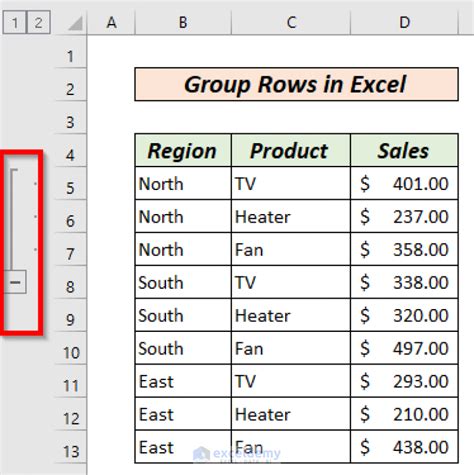Select North cell in row 5
The height and width of the screenshot is (475, 474).
(183, 184)
